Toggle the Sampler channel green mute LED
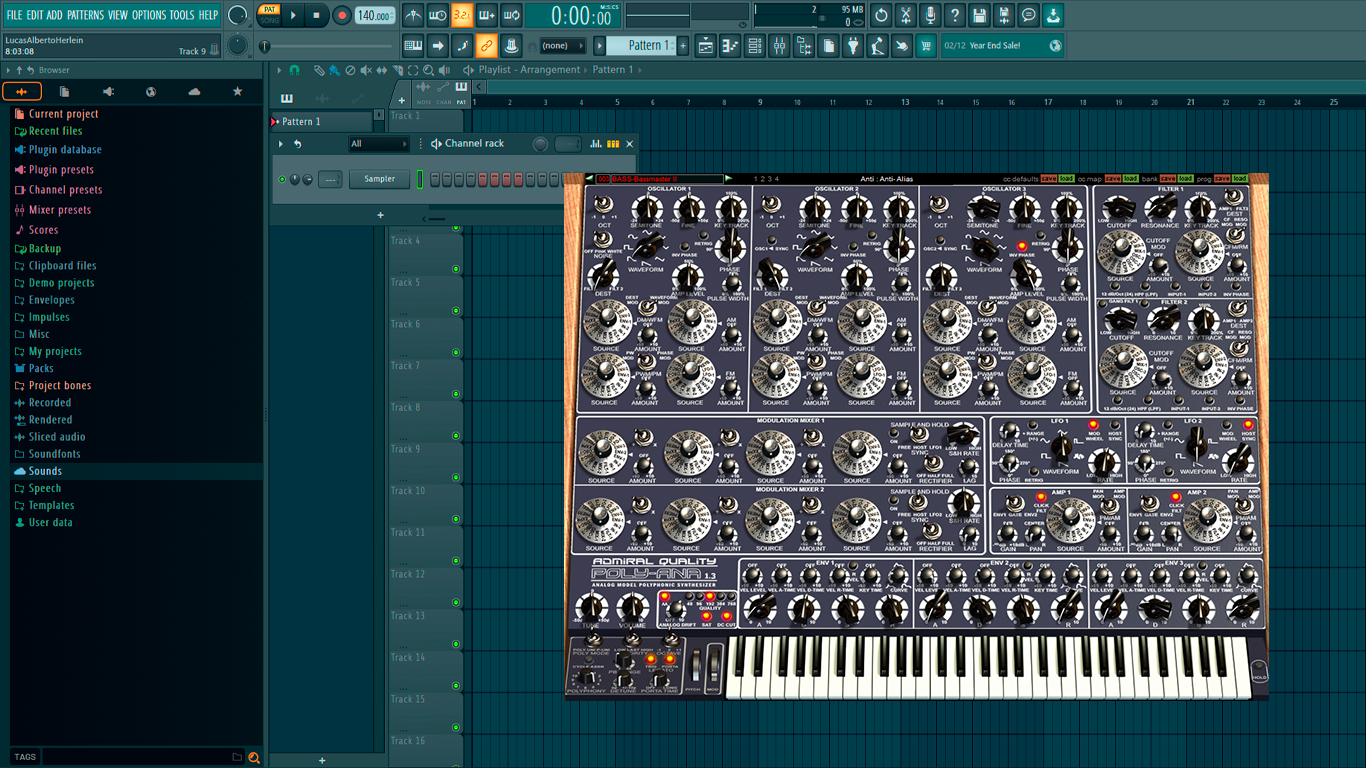This screenshot has width=1366, height=768. tap(282, 179)
